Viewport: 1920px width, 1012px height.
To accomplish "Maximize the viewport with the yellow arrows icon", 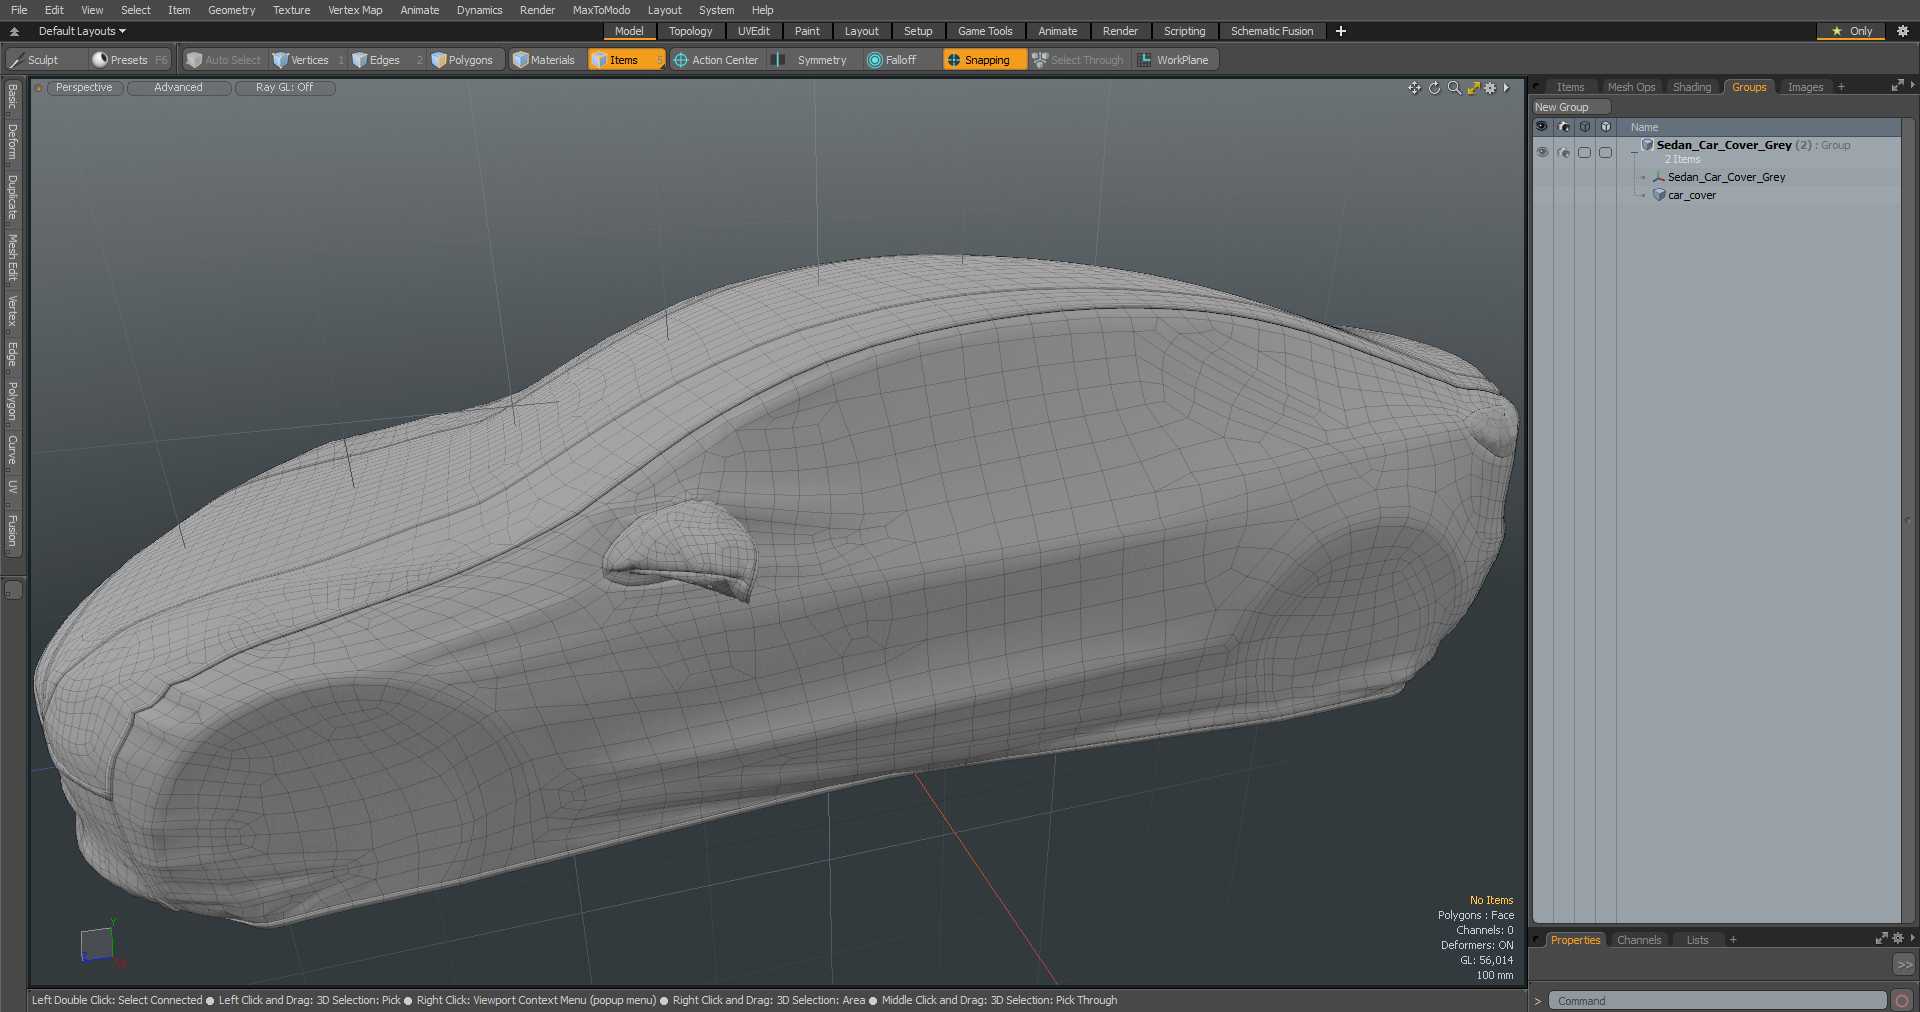I will [1473, 88].
